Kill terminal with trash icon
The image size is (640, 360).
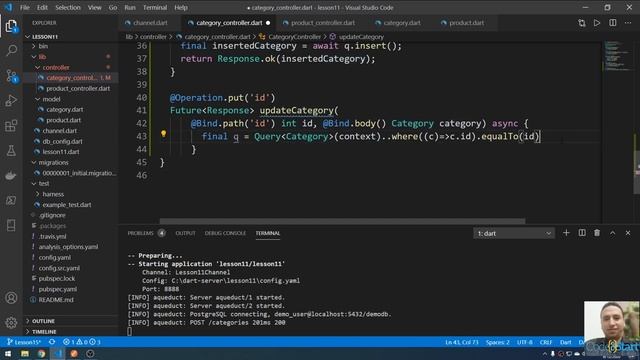(597, 233)
